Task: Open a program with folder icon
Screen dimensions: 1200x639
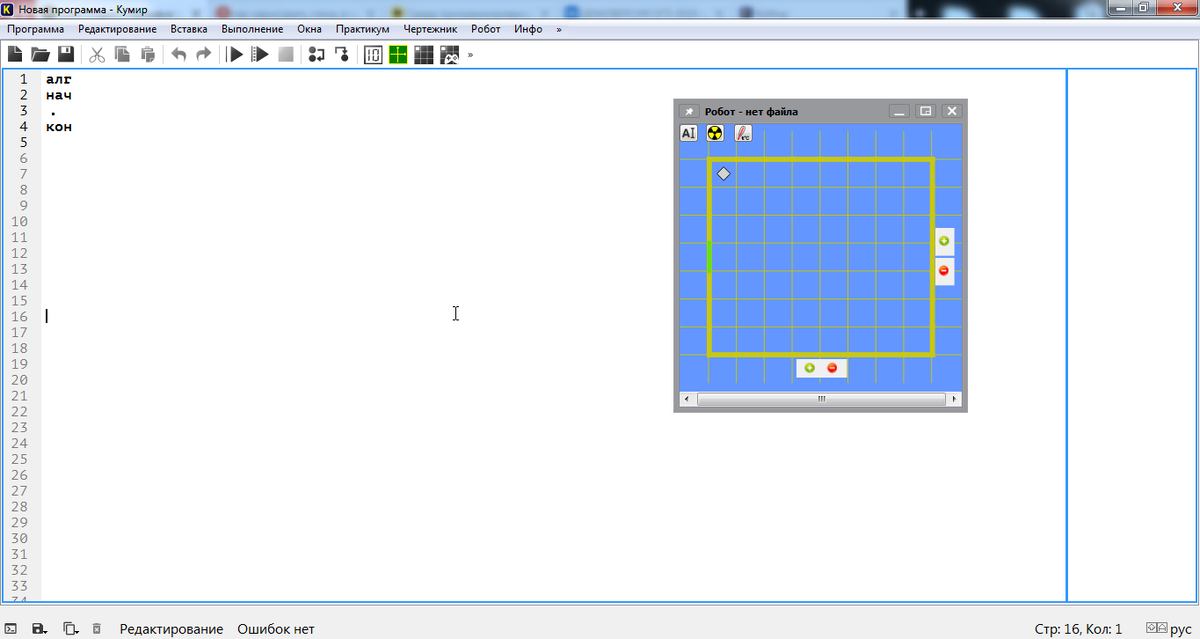Action: click(40, 54)
